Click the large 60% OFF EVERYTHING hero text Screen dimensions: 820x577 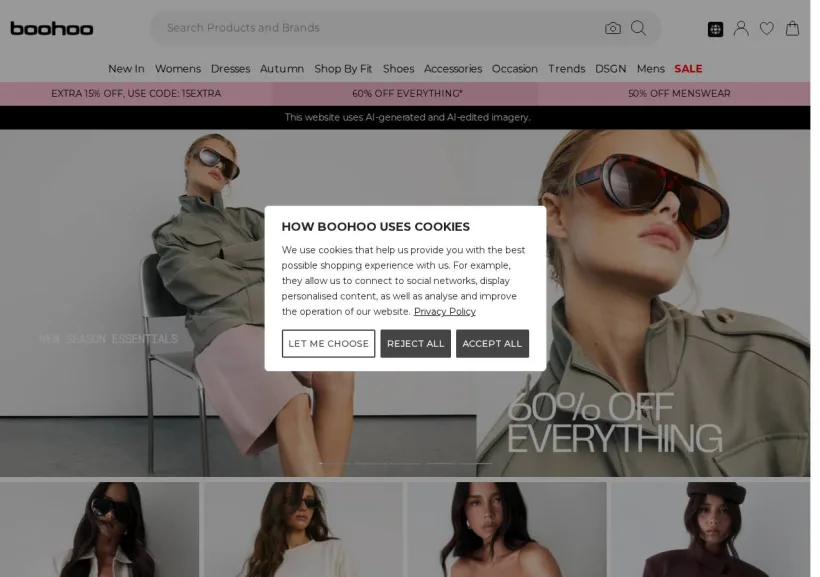click(615, 422)
